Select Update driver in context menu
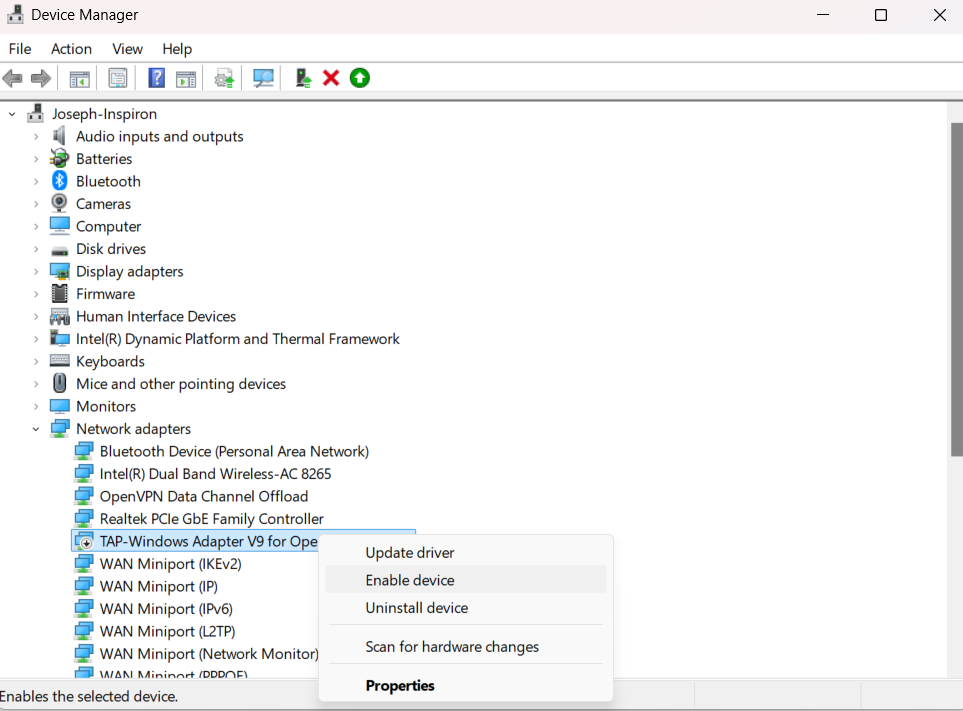This screenshot has height=711, width=963. point(410,552)
